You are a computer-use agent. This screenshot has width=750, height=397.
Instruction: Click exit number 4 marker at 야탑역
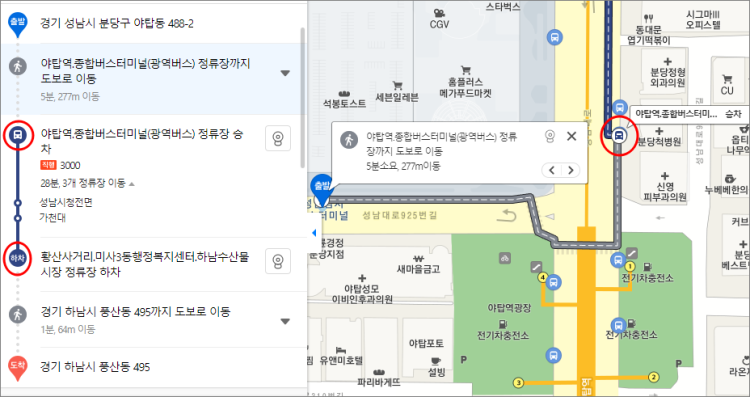pyautogui.click(x=542, y=277)
